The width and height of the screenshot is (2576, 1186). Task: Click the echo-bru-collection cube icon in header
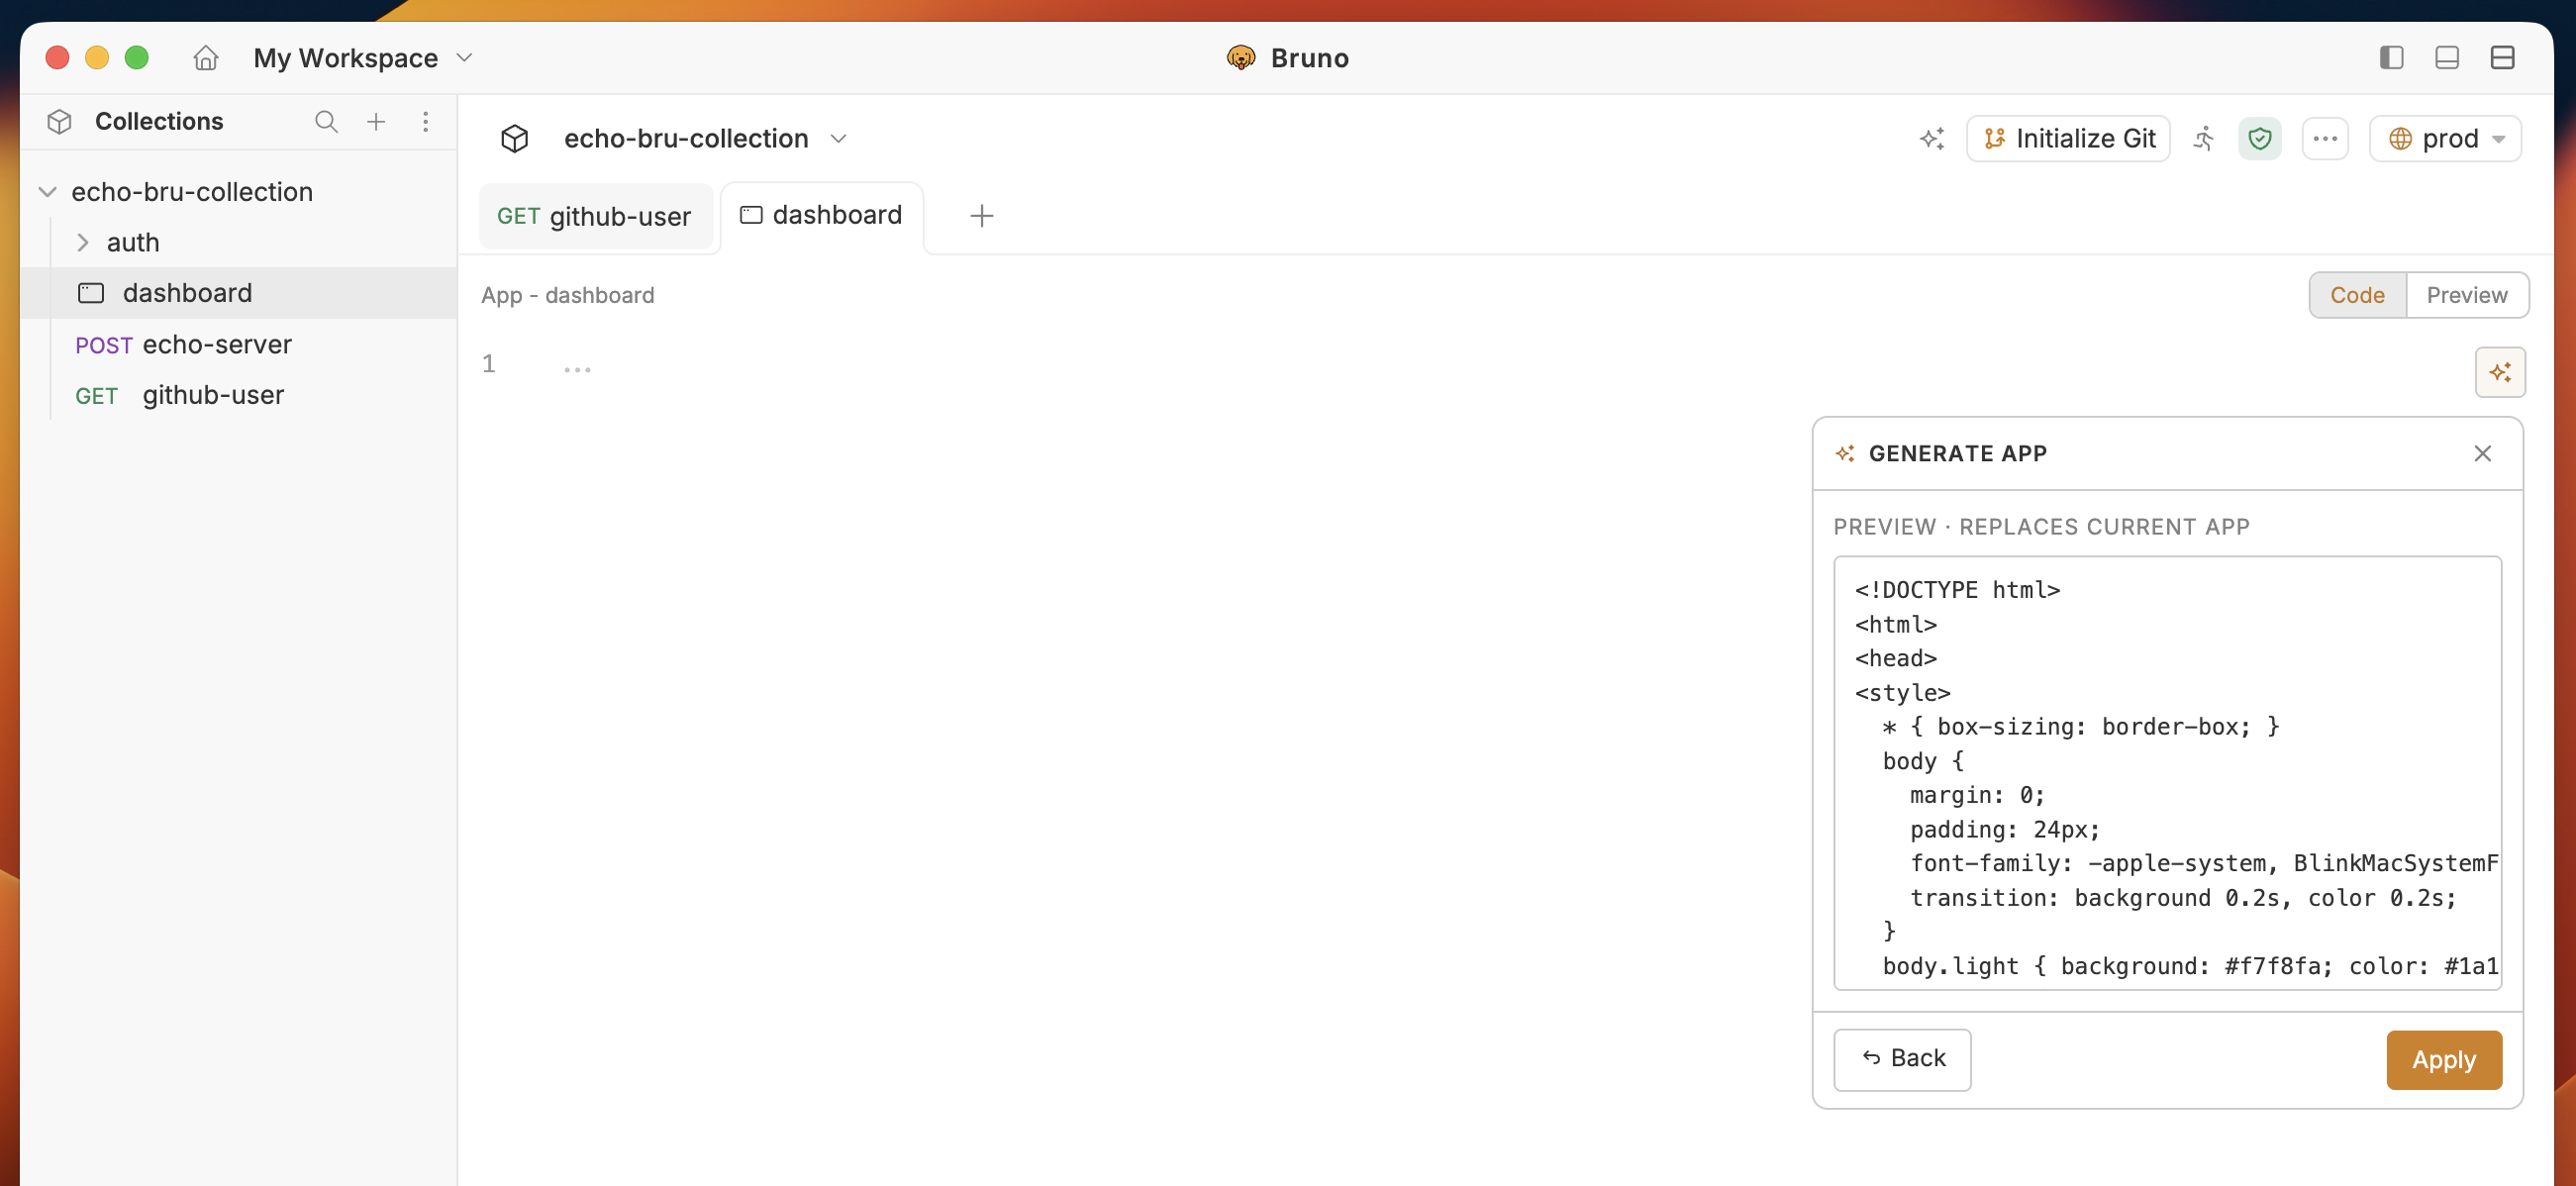pyautogui.click(x=514, y=139)
